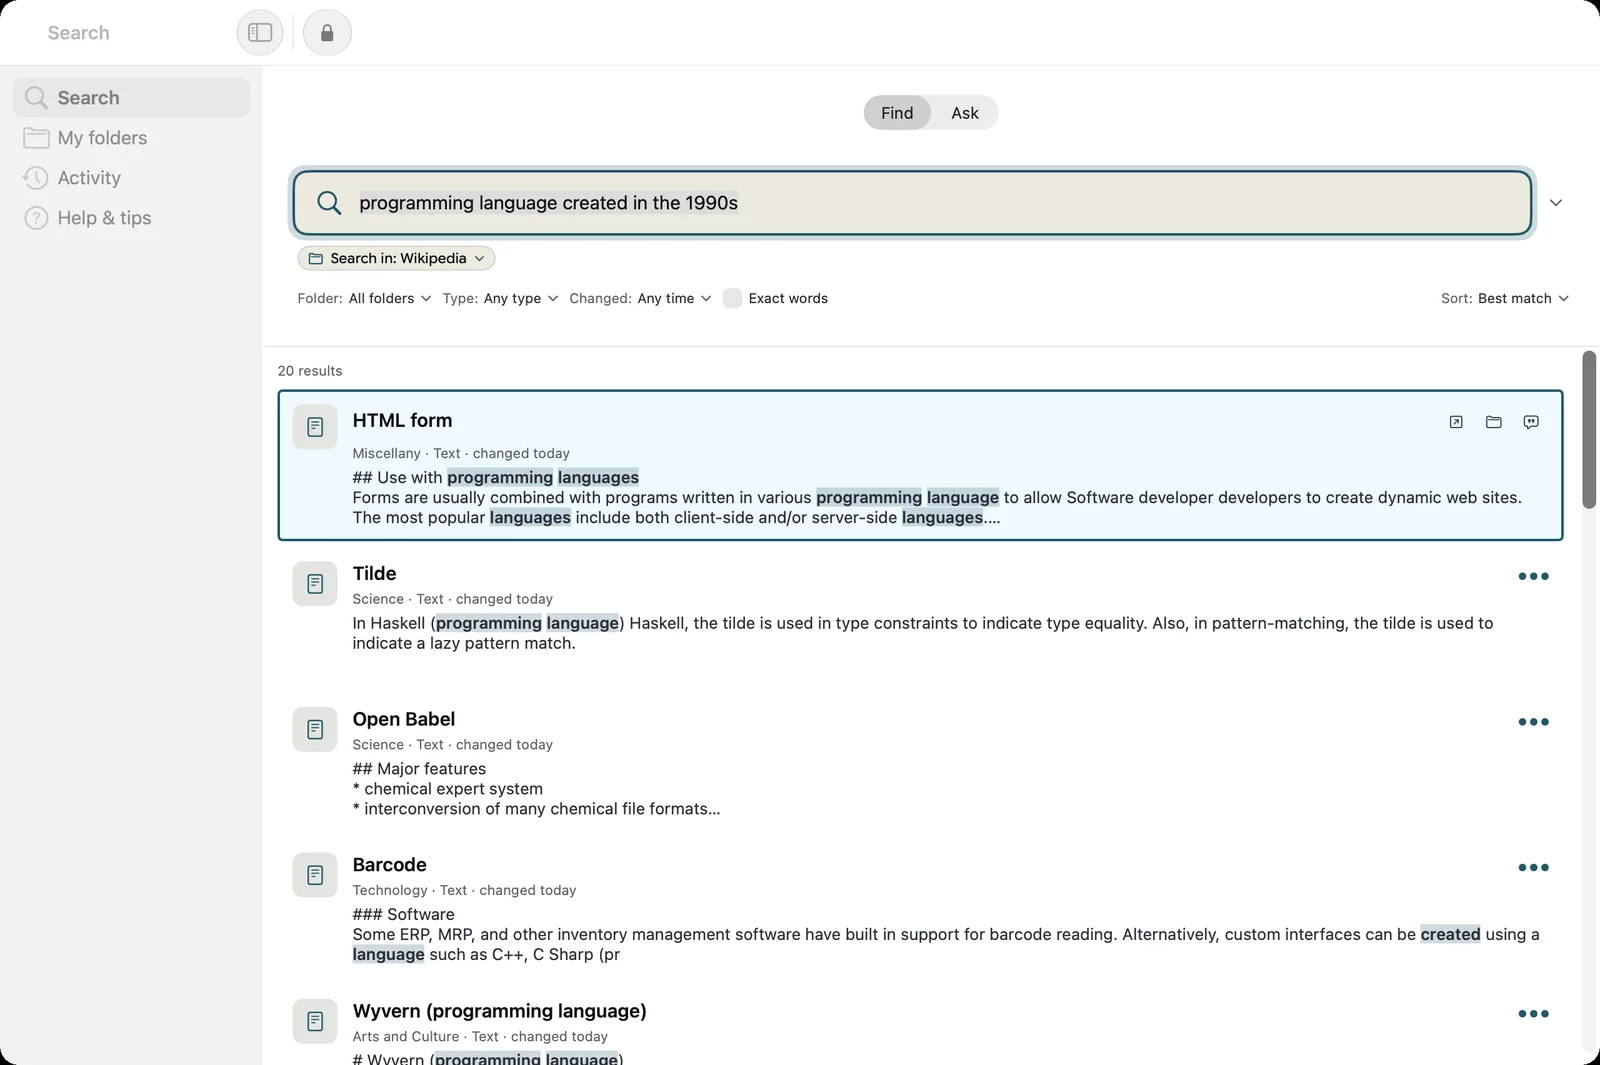This screenshot has width=1600, height=1065.
Task: Toggle the sidebar panel icon
Action: pyautogui.click(x=260, y=33)
